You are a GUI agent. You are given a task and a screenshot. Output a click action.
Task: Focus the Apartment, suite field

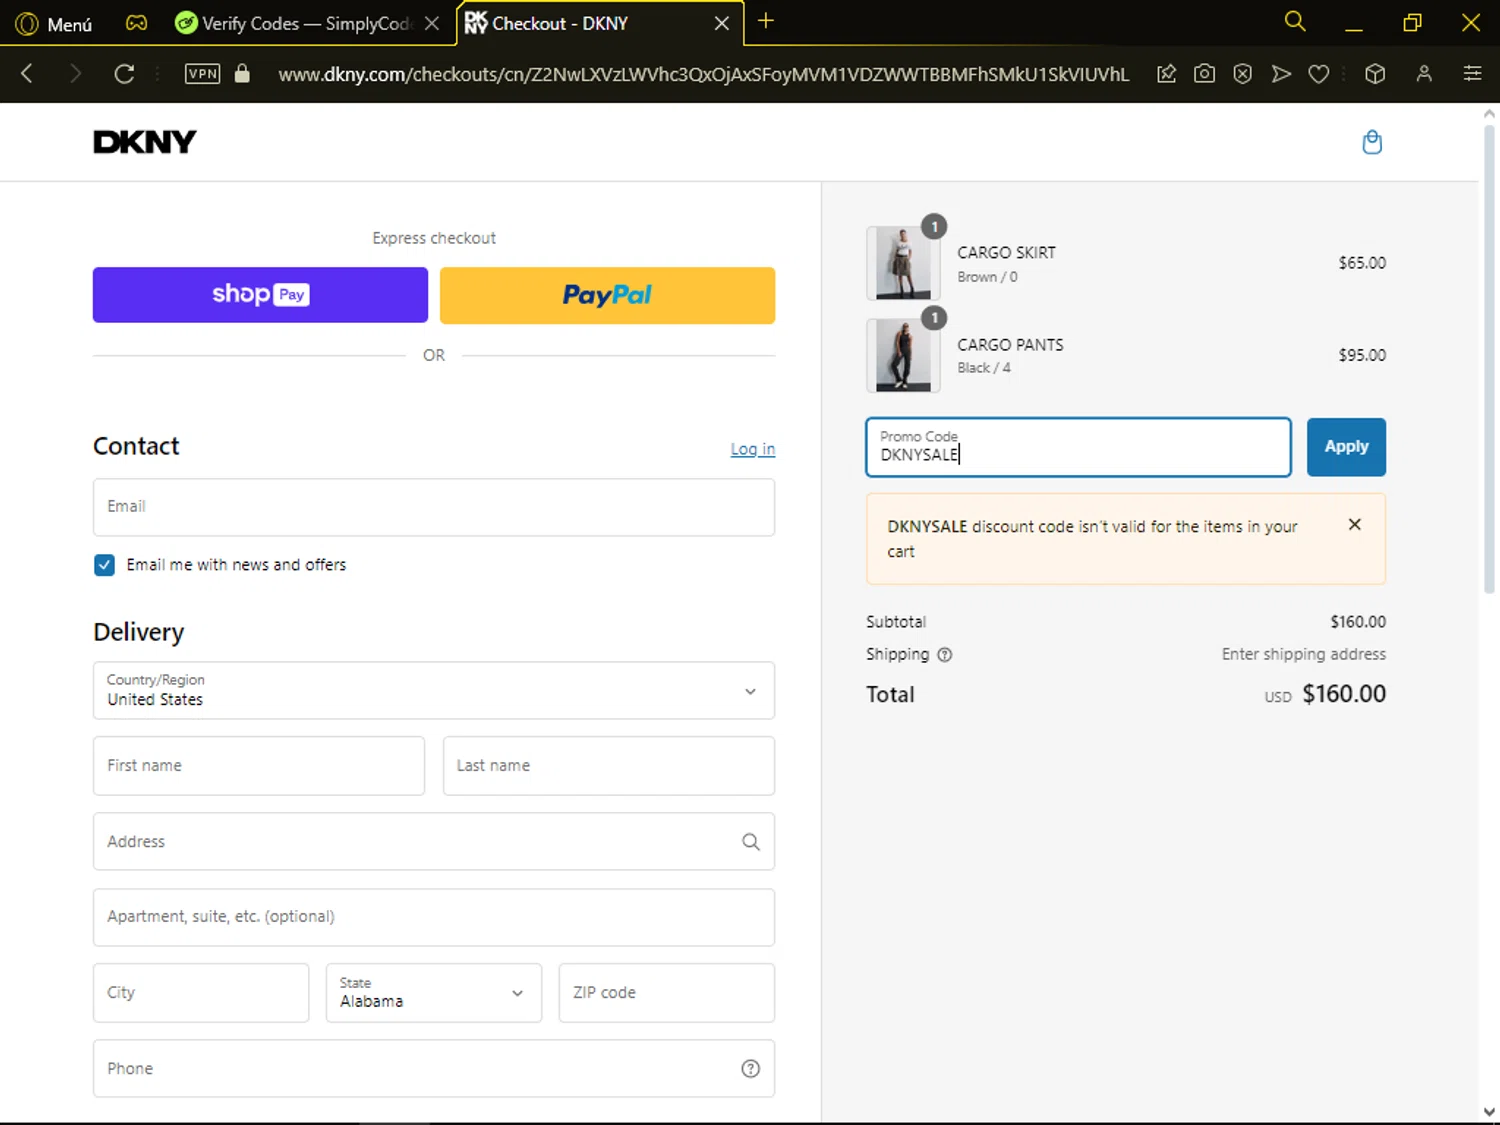[434, 917]
